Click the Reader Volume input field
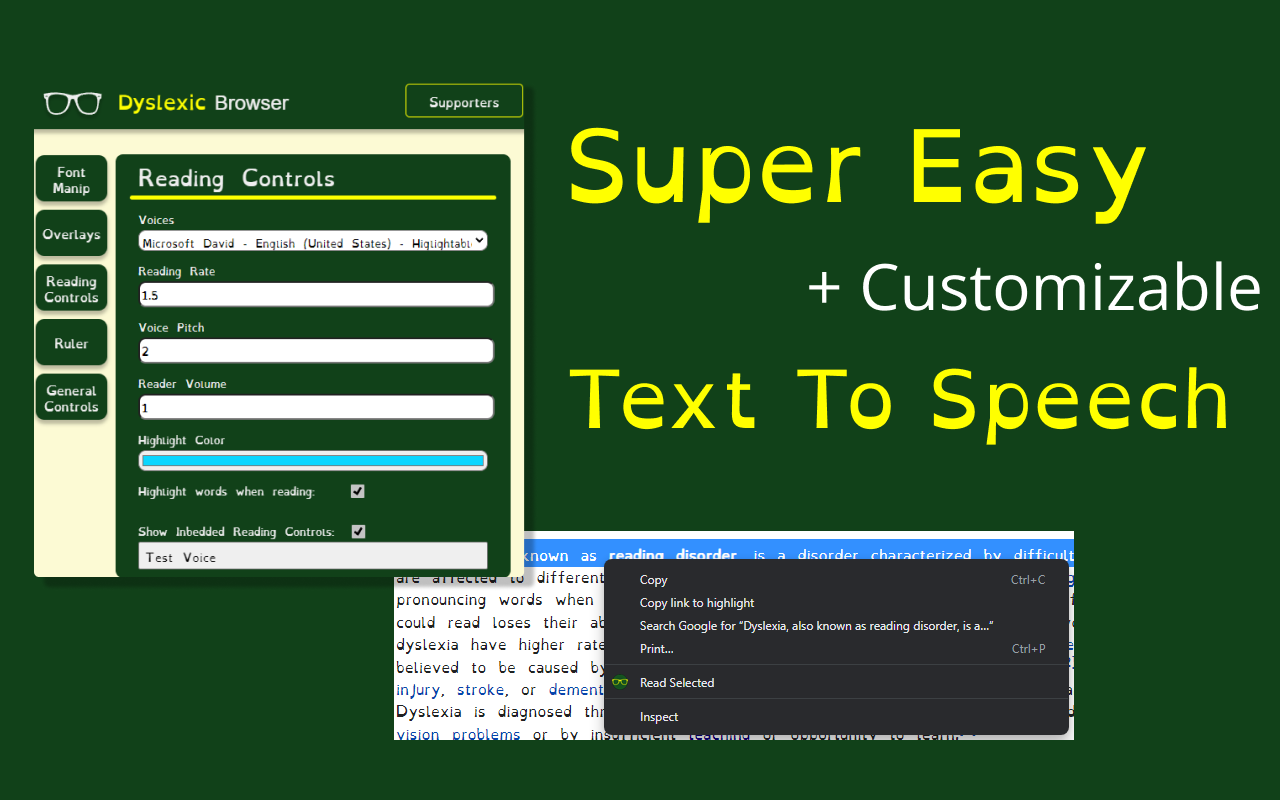Image resolution: width=1280 pixels, height=800 pixels. point(316,407)
